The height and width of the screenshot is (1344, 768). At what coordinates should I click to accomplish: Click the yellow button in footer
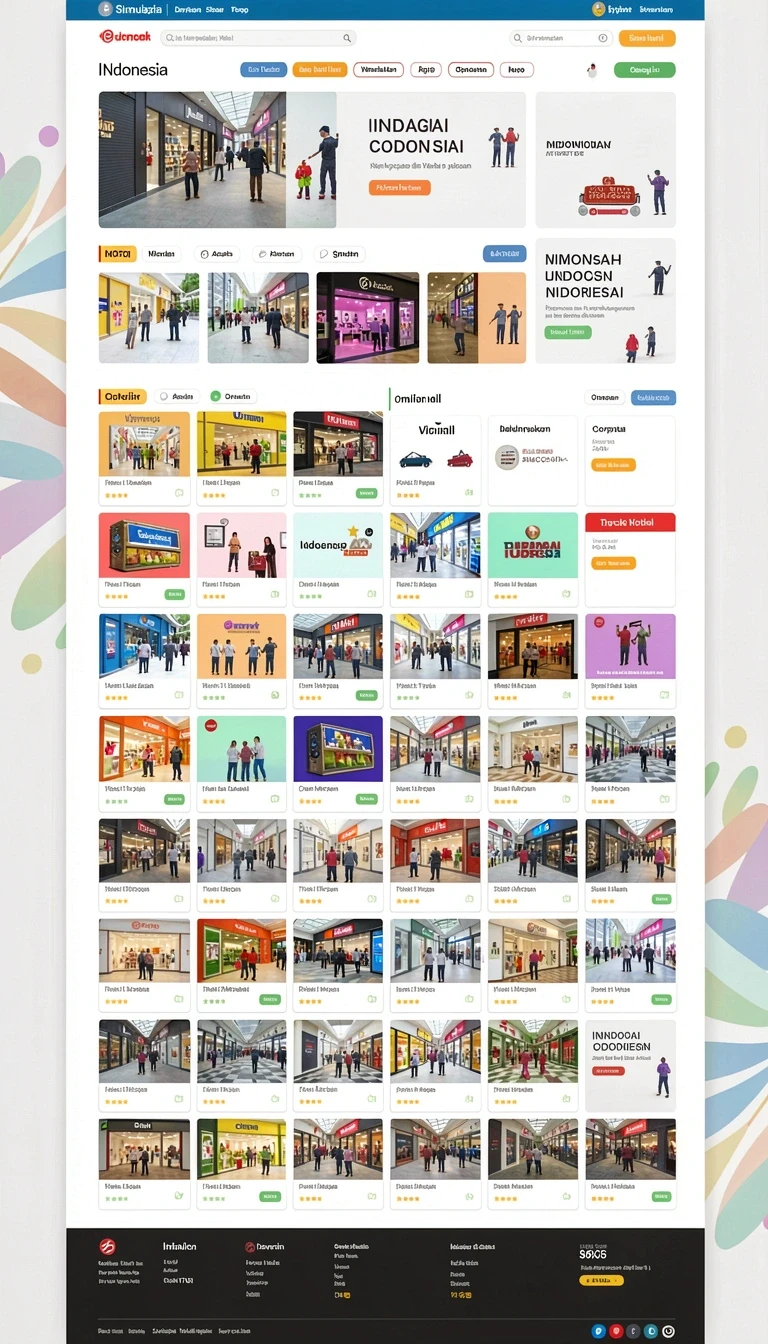(x=601, y=1280)
